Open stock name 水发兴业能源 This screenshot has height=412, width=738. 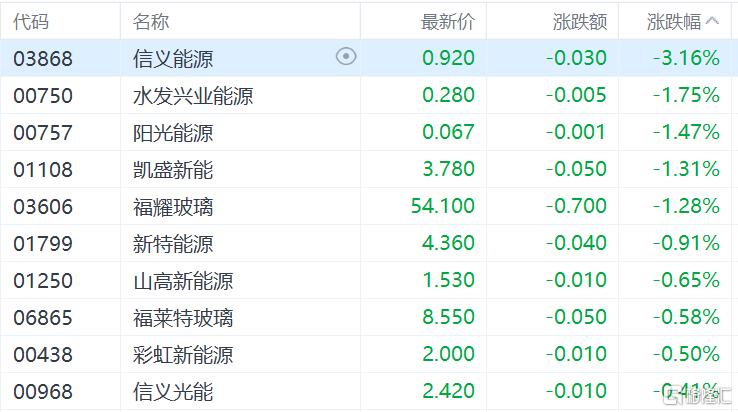(193, 96)
